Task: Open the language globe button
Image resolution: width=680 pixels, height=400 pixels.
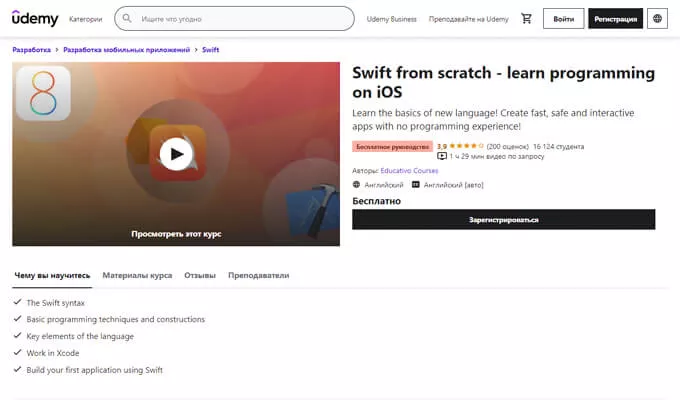Action: coord(657,19)
